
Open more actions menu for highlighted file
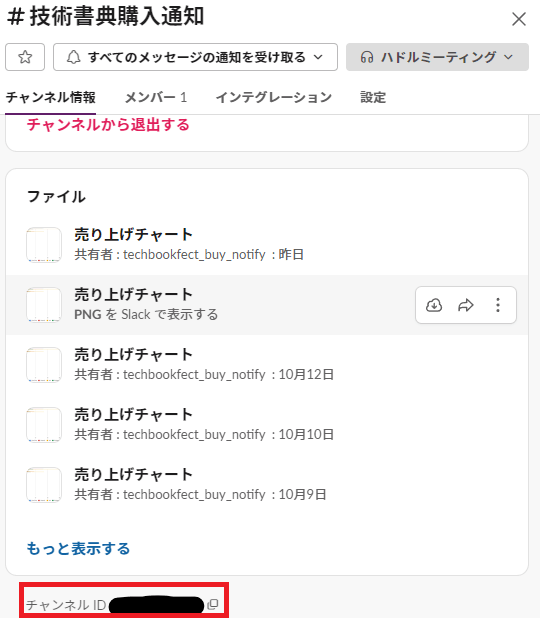point(498,305)
